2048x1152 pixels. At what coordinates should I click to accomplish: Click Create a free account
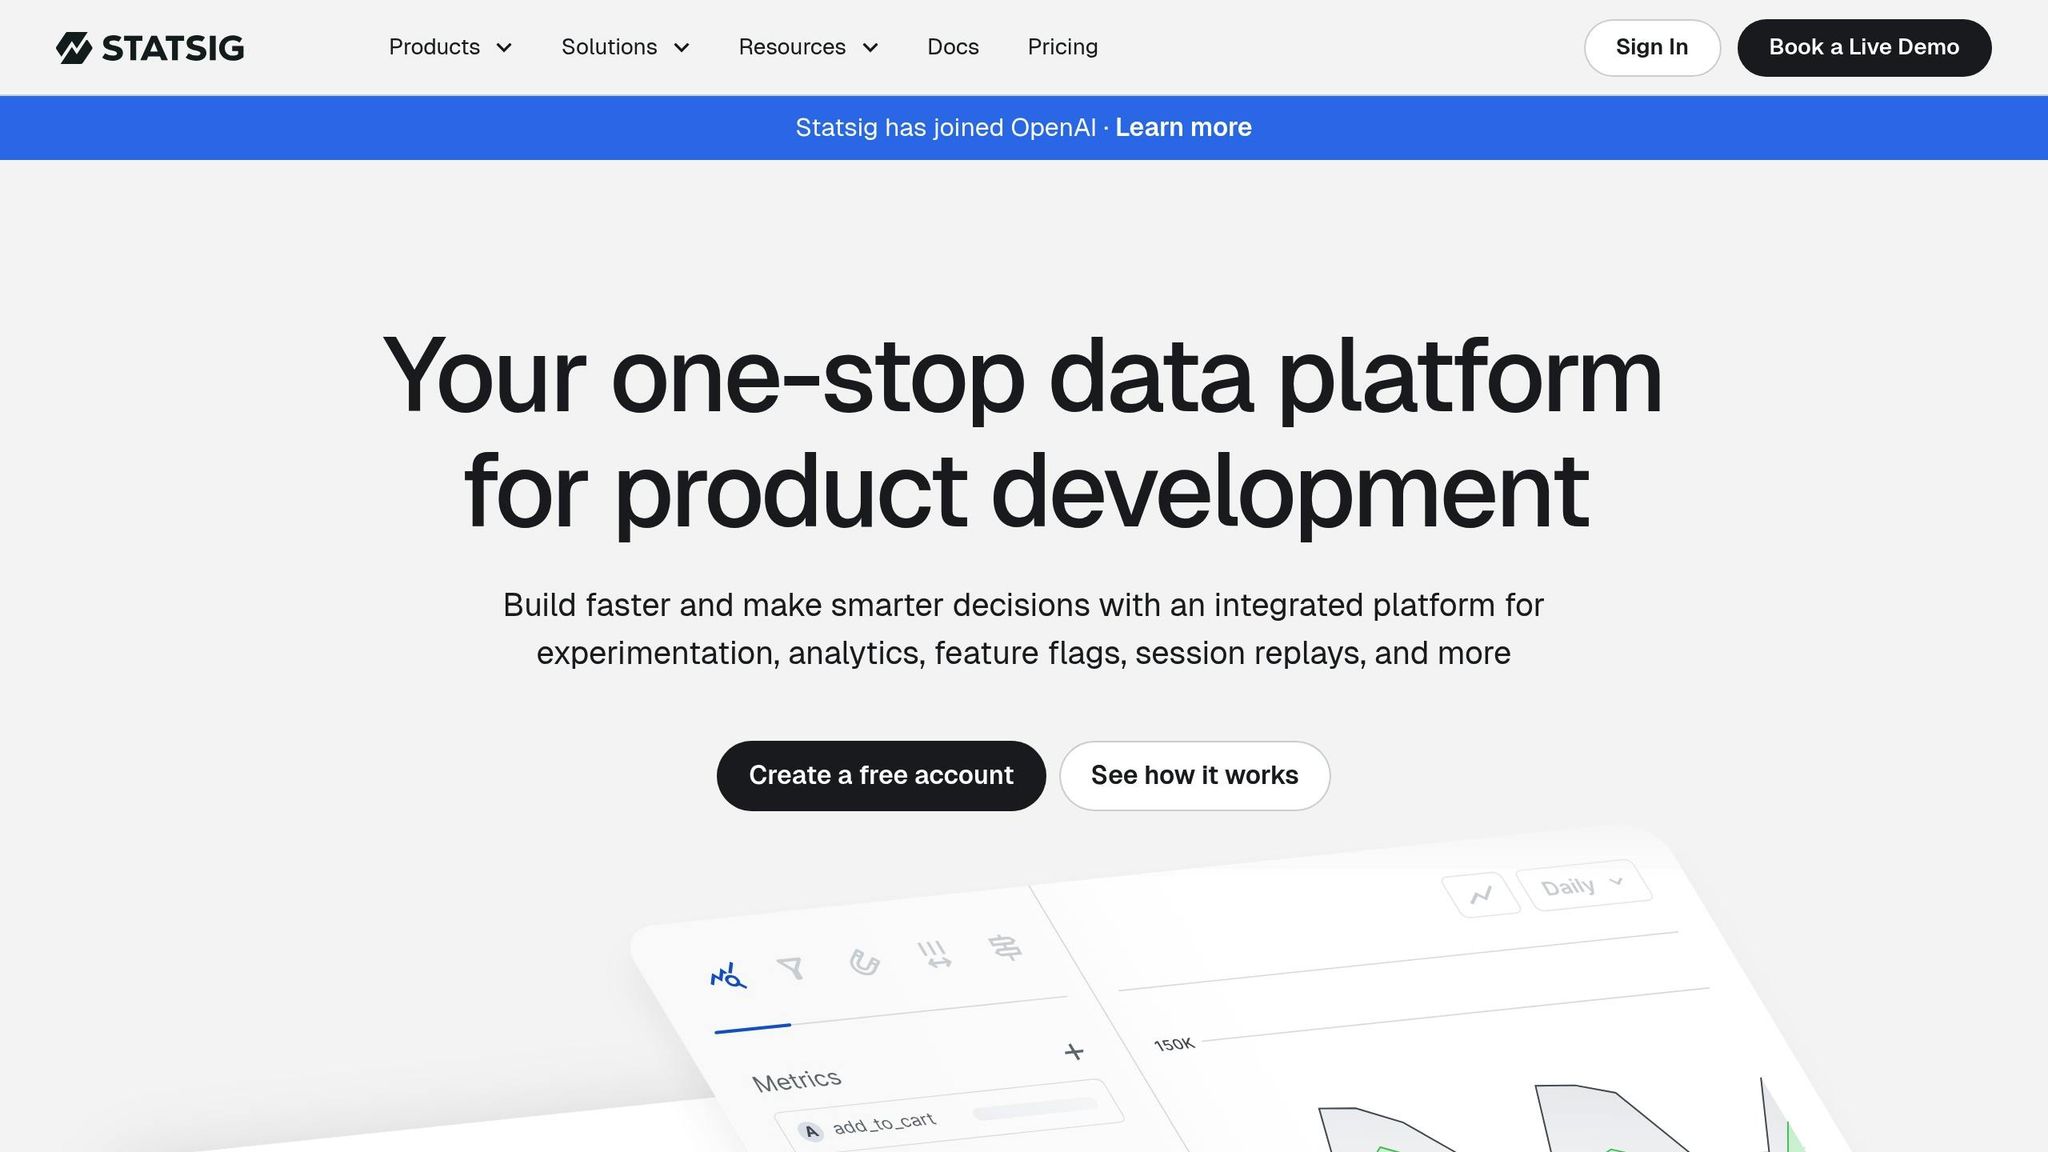pos(880,775)
